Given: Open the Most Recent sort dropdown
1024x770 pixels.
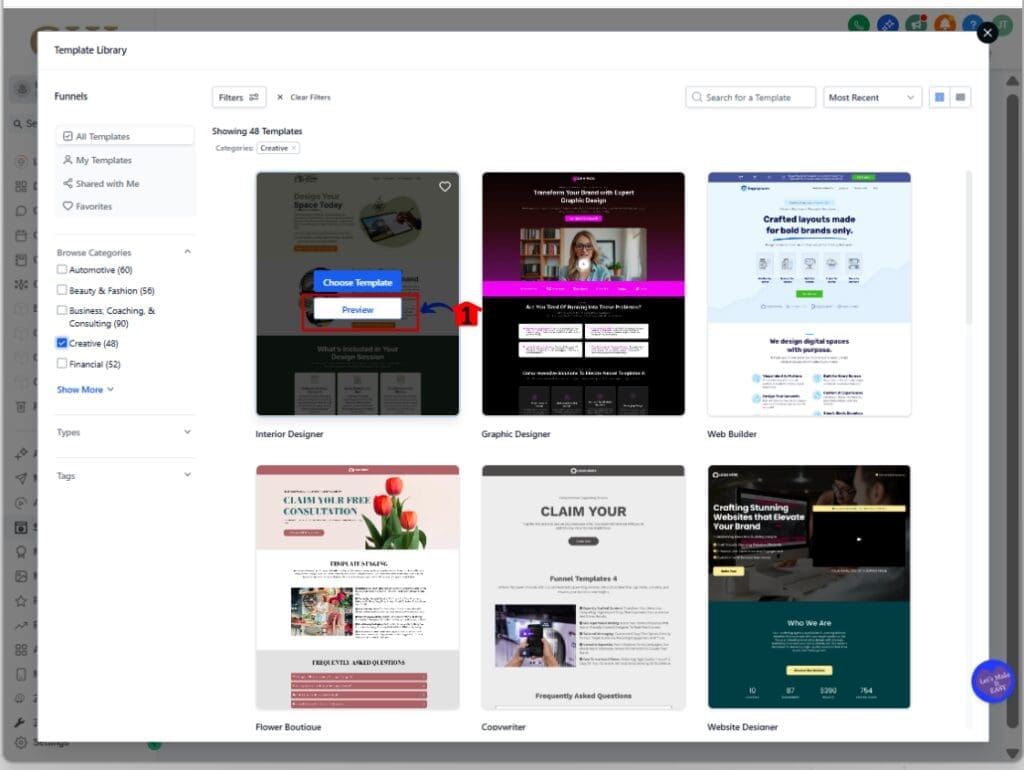Looking at the screenshot, I should click(x=872, y=97).
